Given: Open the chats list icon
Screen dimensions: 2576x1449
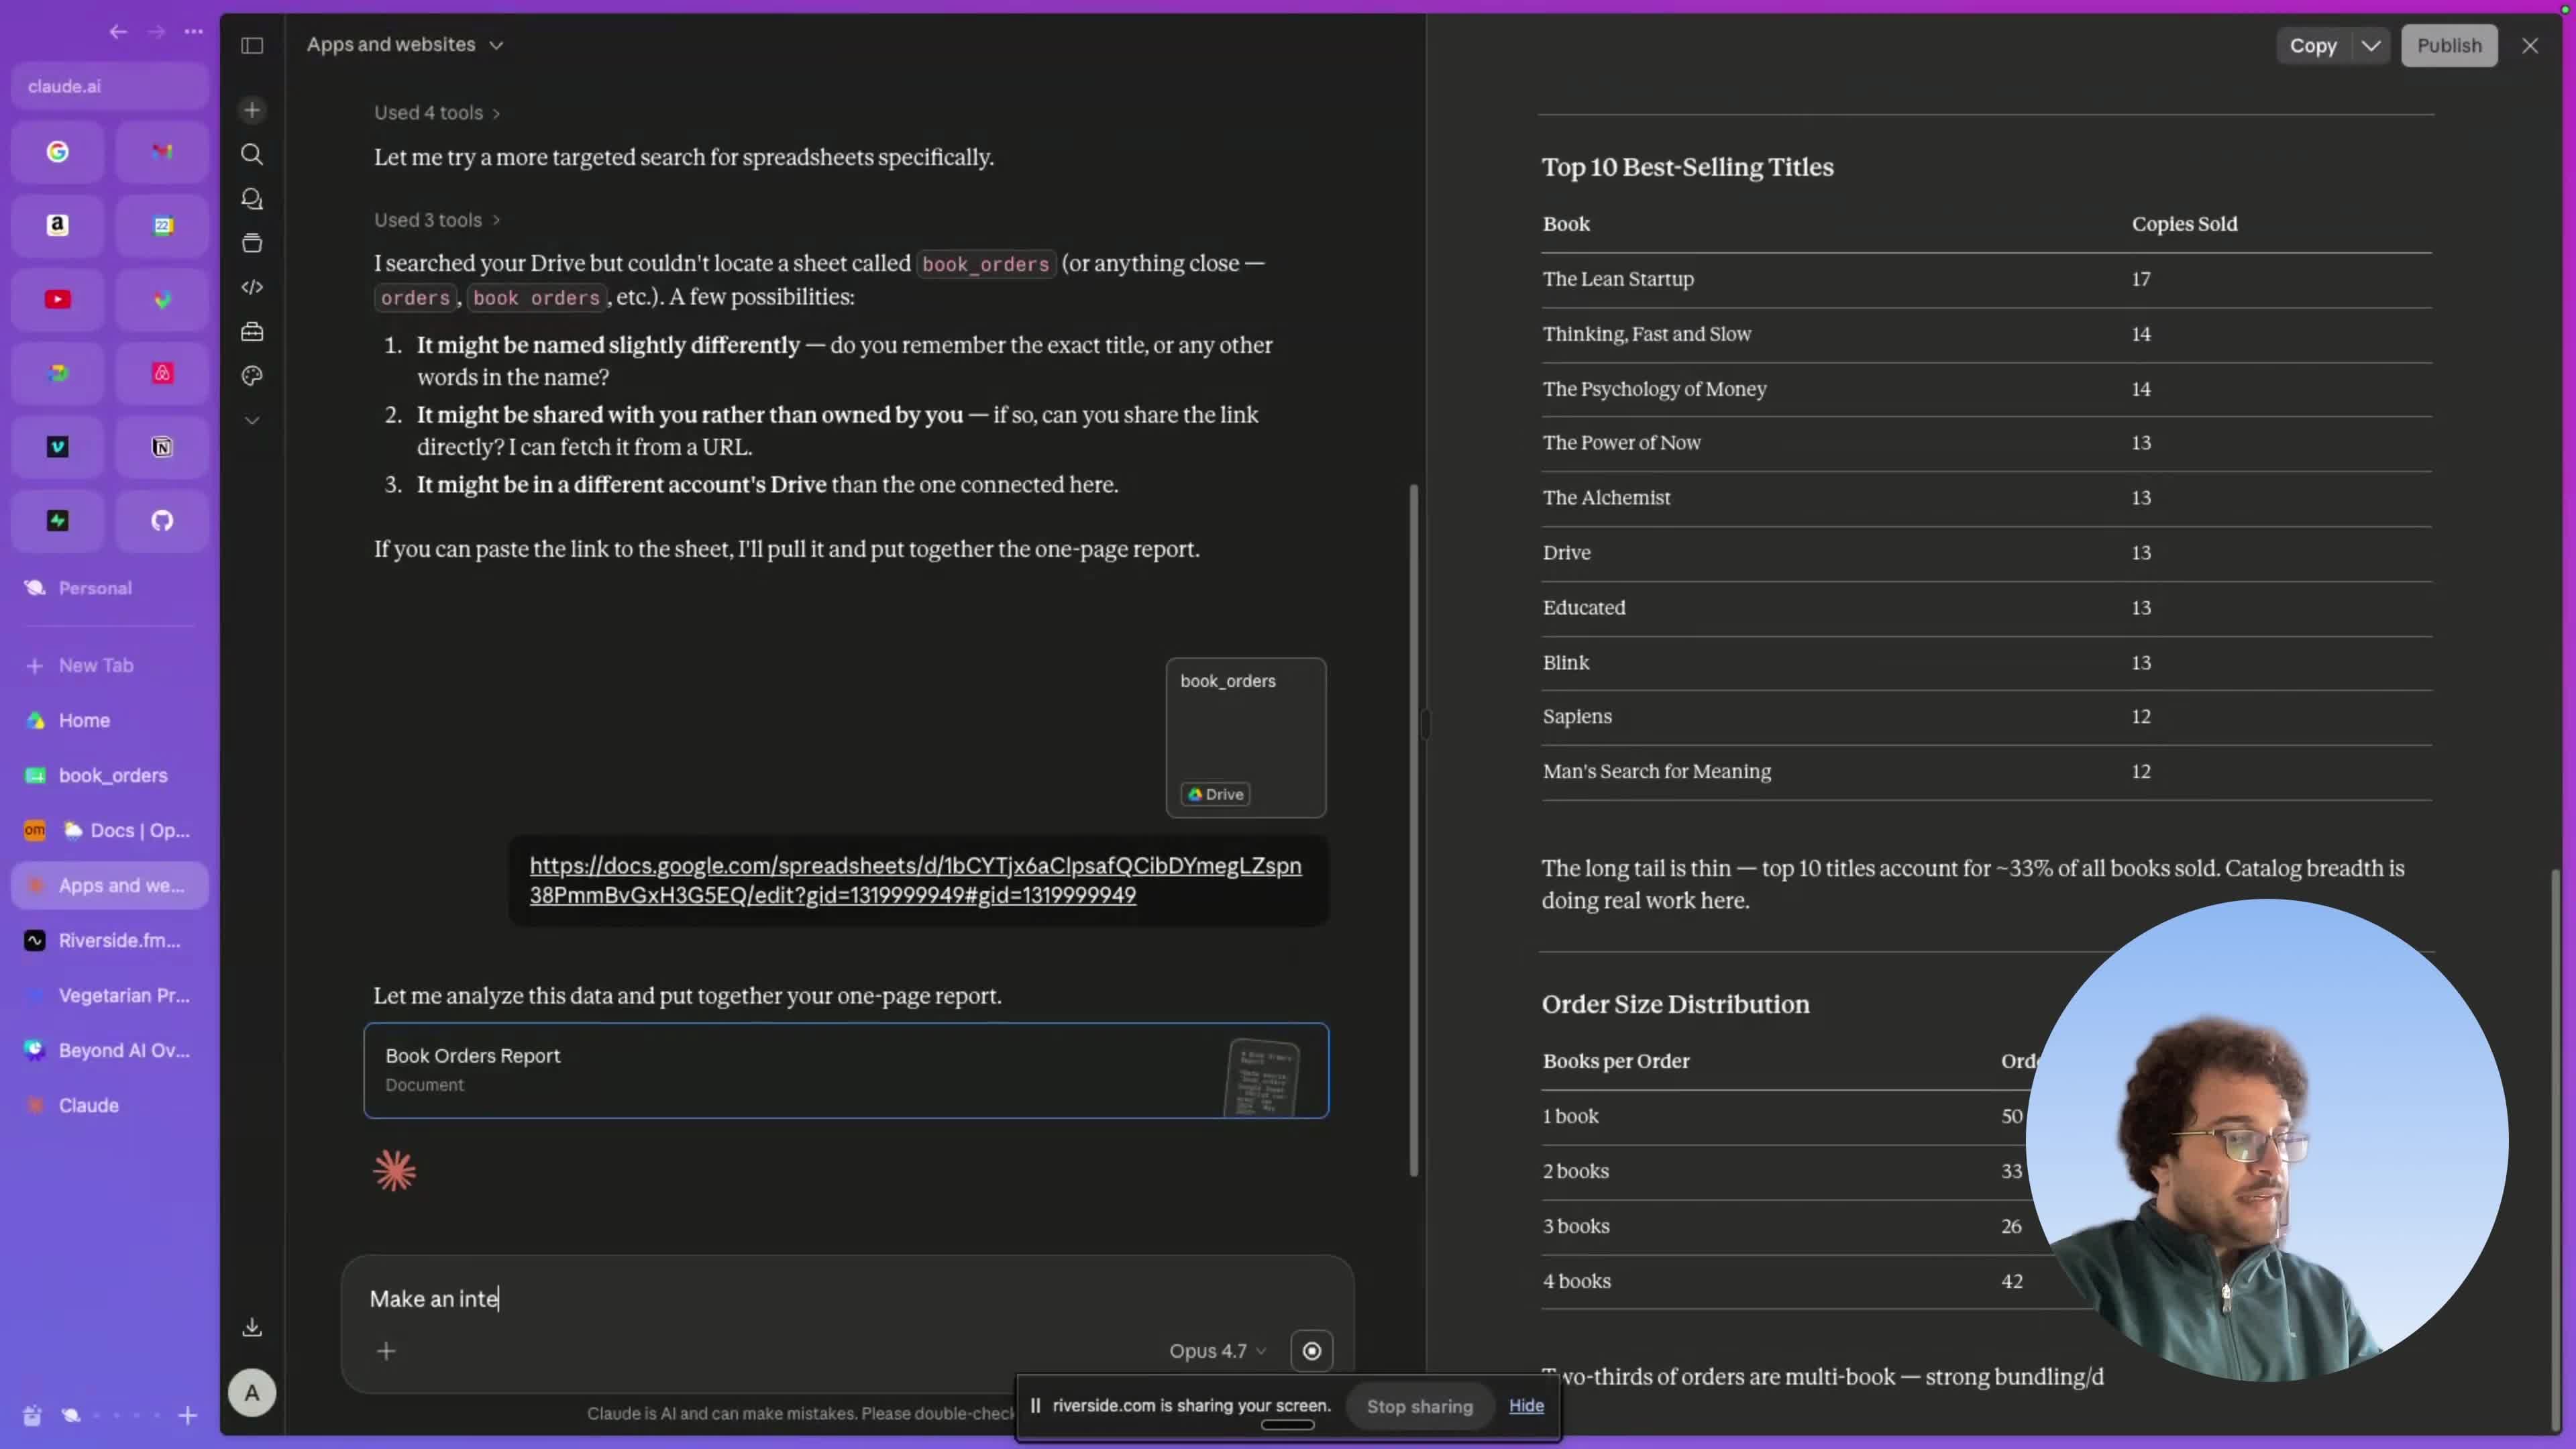Looking at the screenshot, I should coord(252,199).
